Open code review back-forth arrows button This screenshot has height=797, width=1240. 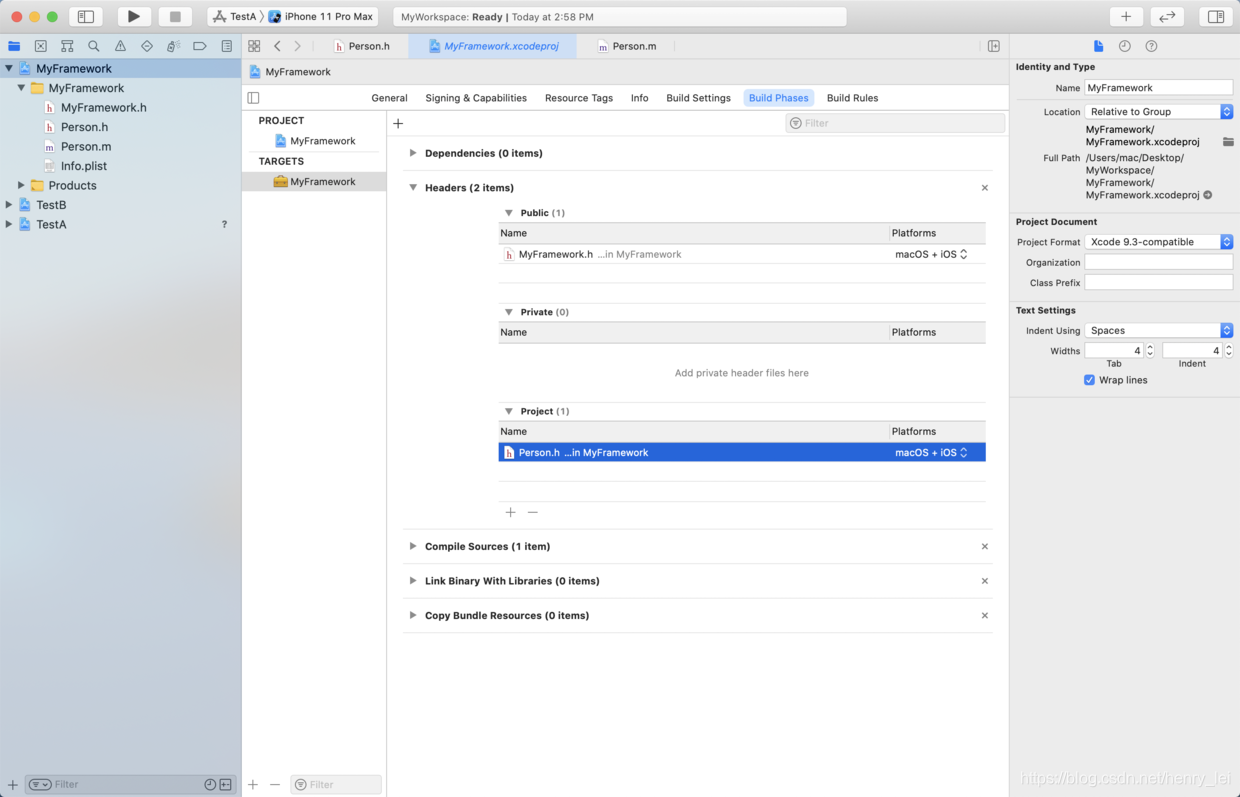pos(1167,17)
